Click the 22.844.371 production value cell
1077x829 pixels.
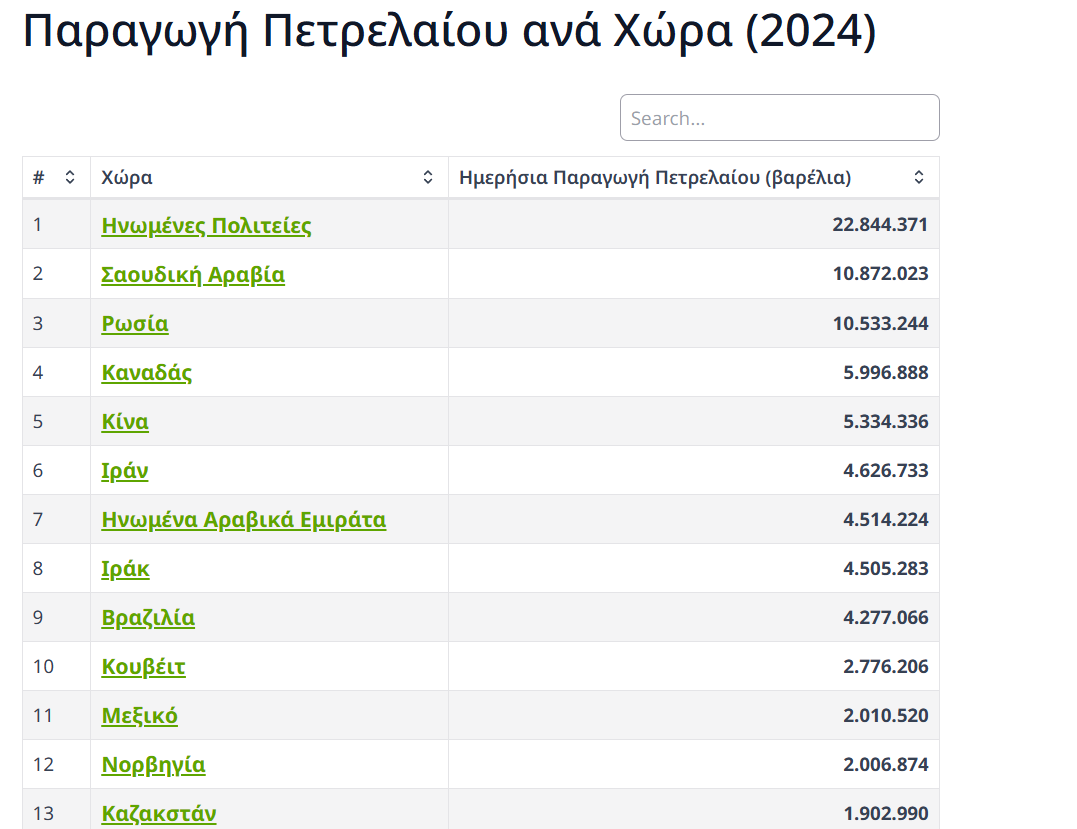tap(879, 225)
